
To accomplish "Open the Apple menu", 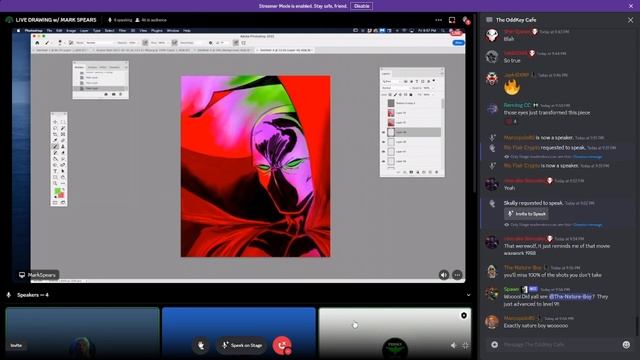I will (18, 31).
